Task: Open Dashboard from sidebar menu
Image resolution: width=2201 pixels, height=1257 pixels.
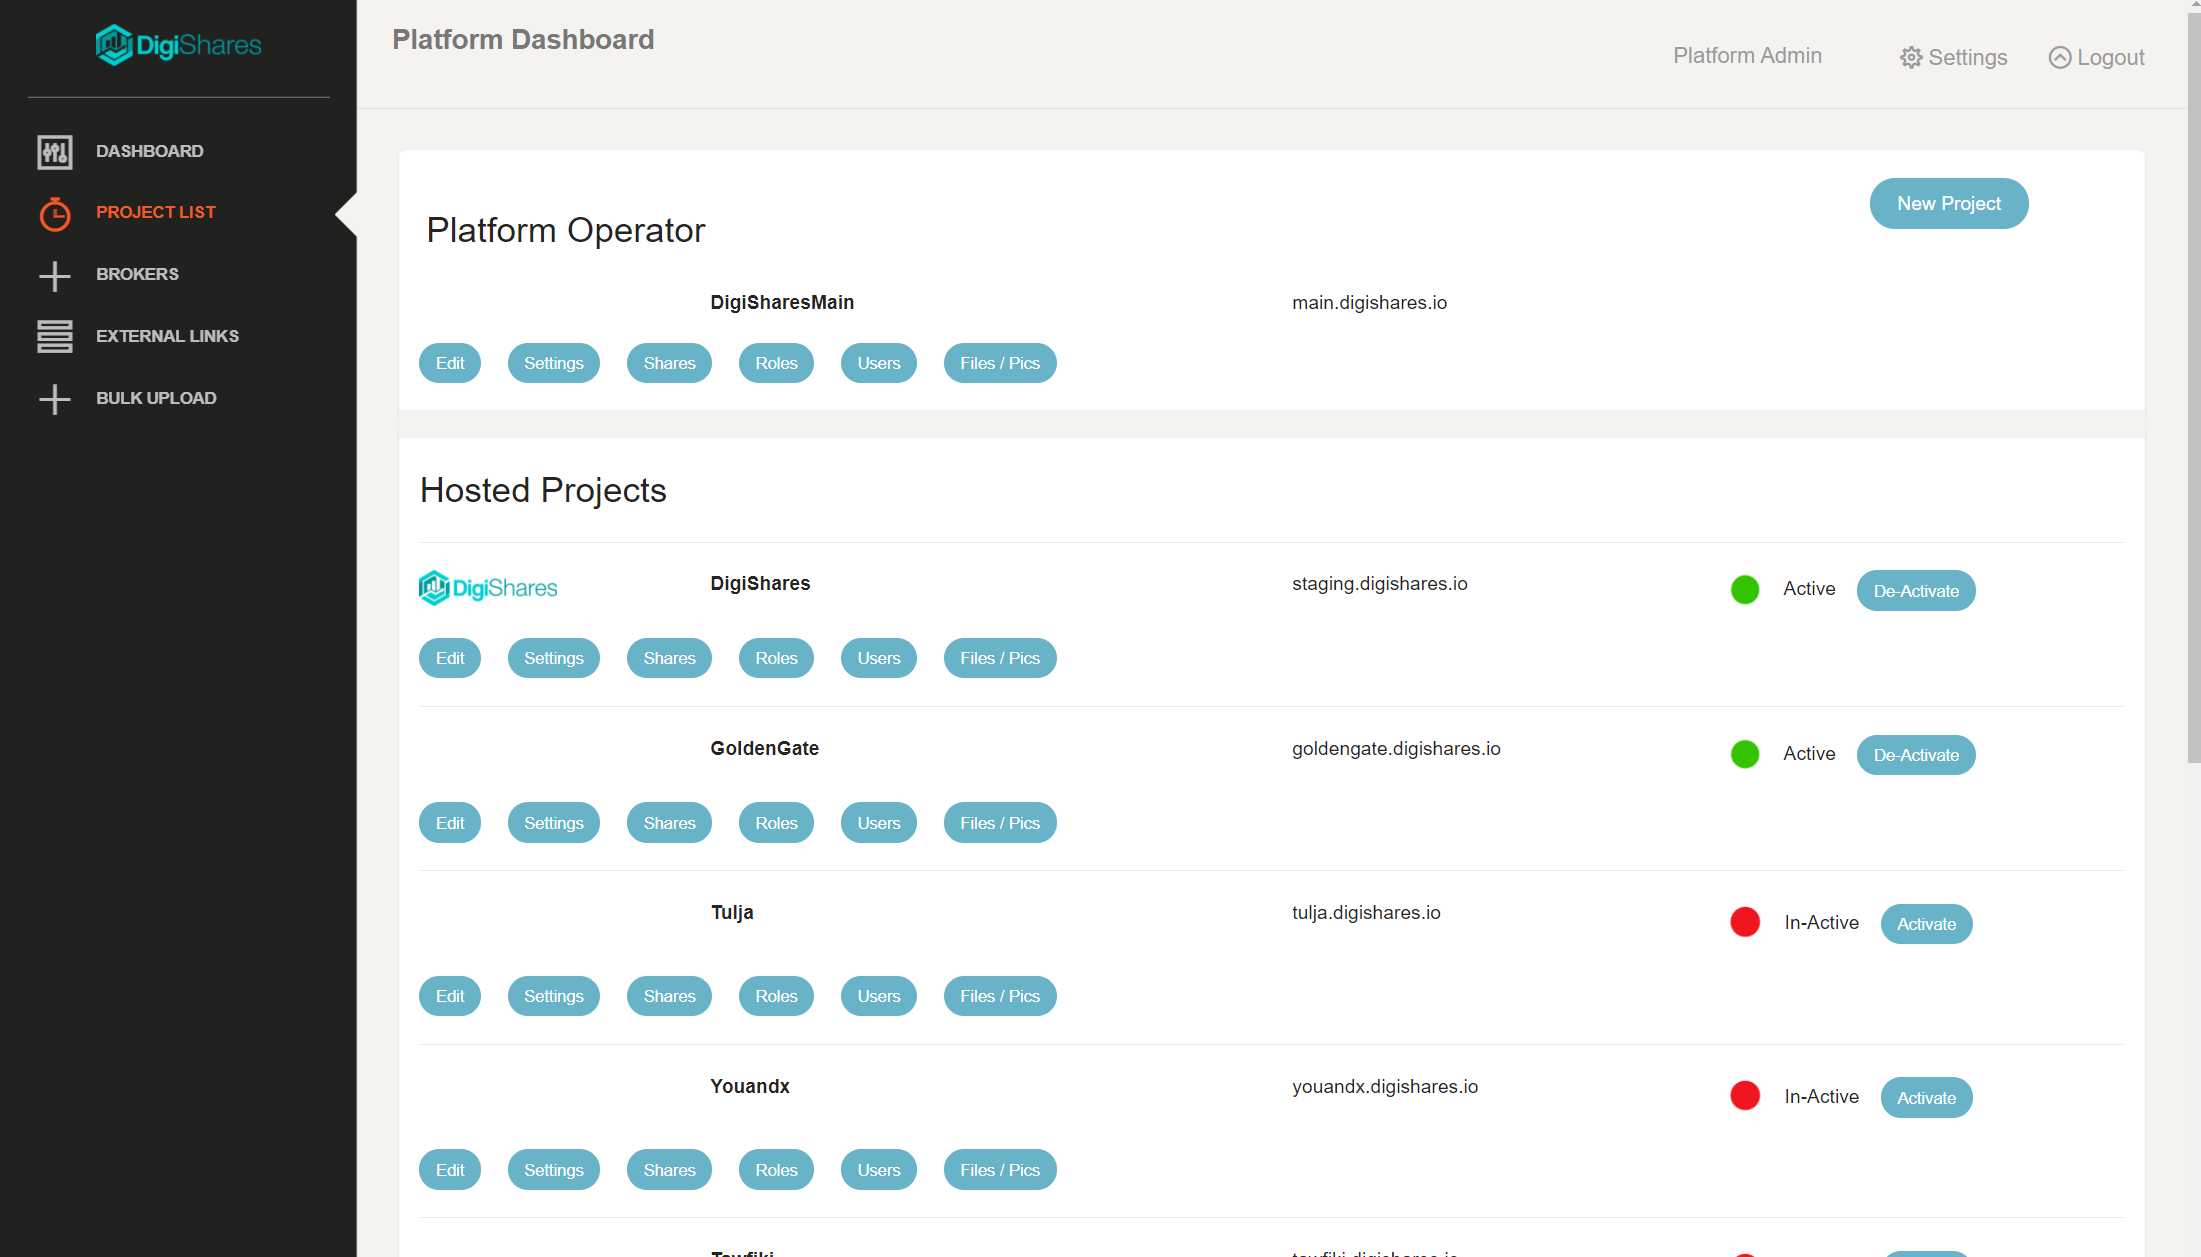Action: (150, 151)
